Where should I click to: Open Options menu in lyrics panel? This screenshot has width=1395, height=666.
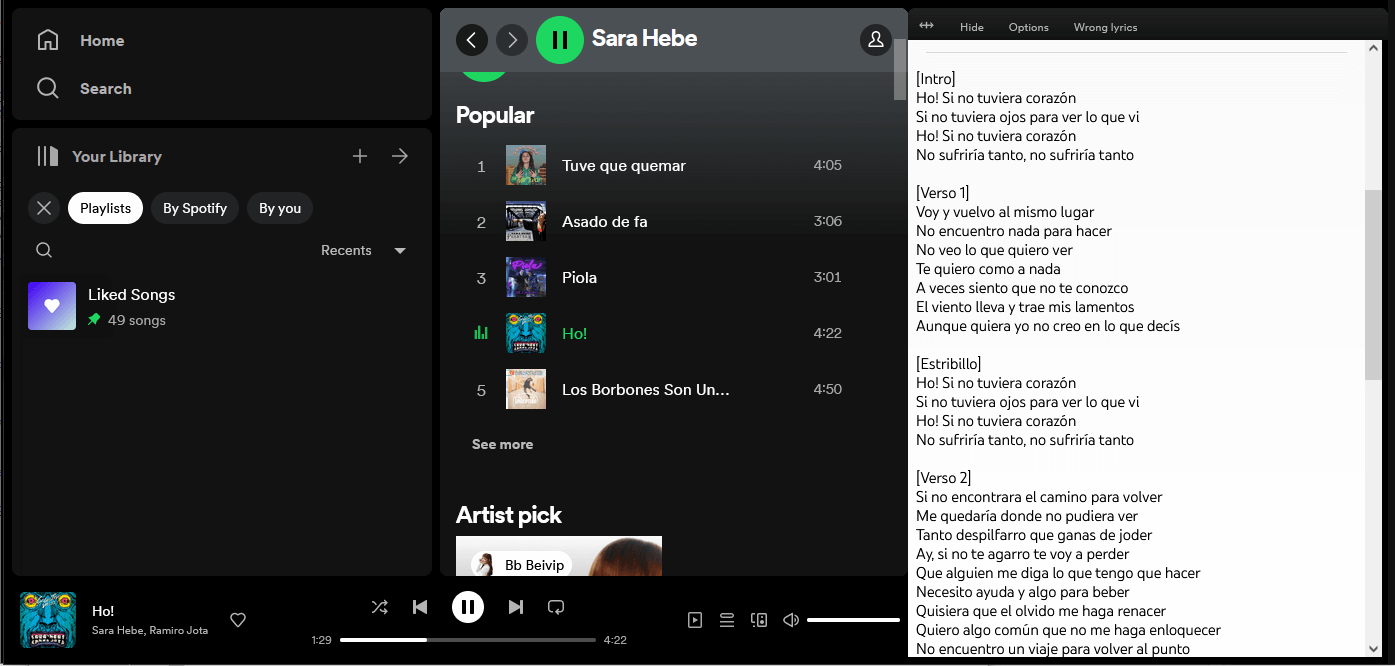pos(1028,27)
